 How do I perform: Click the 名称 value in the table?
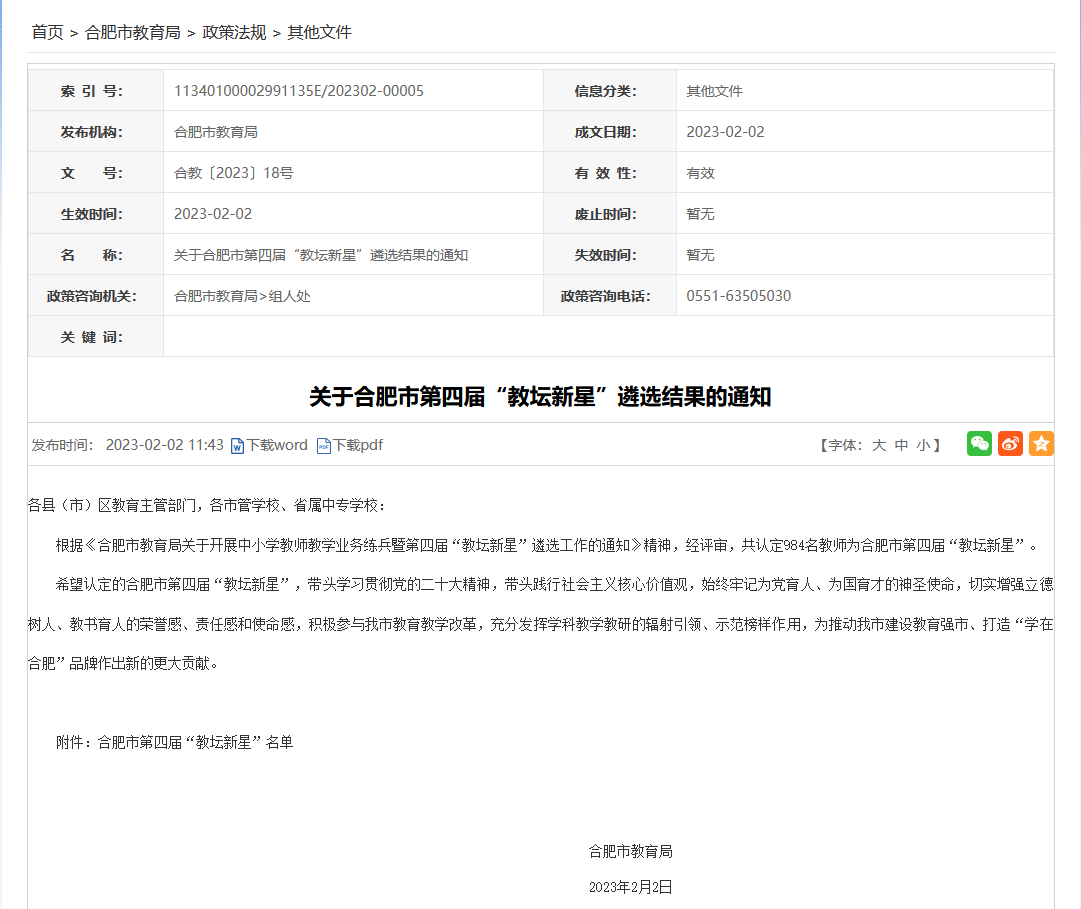pyautogui.click(x=321, y=255)
